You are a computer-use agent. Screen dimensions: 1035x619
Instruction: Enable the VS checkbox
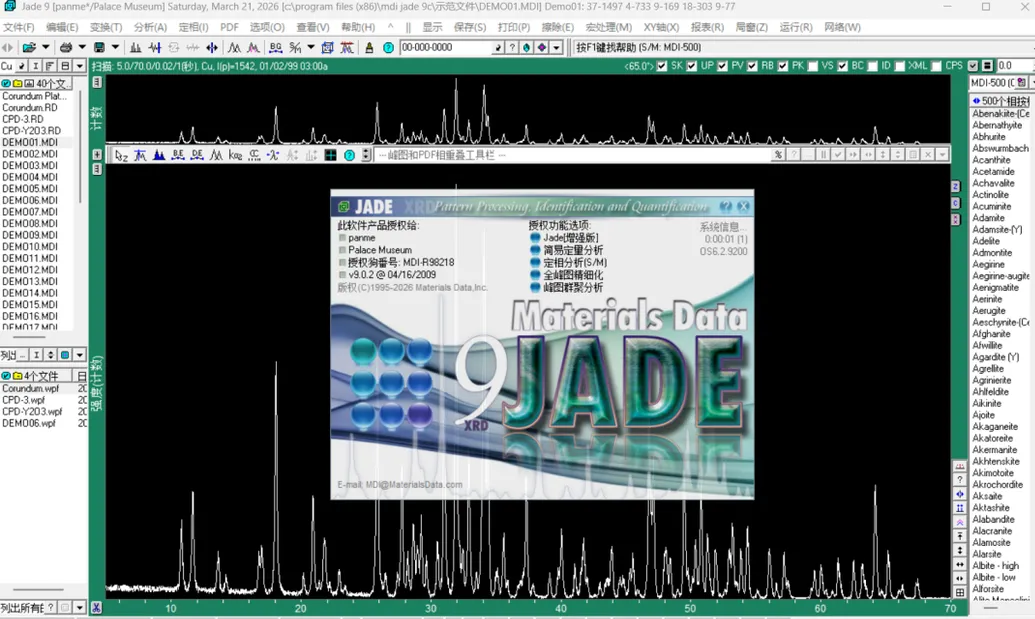pos(813,66)
